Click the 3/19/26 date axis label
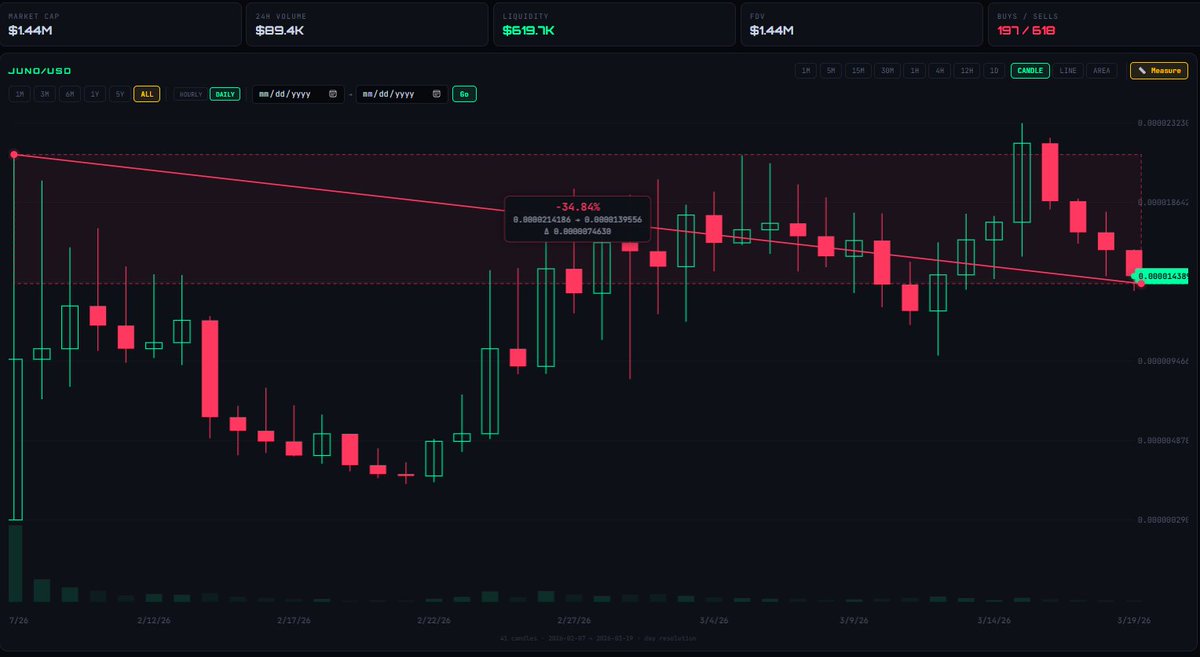1200x657 pixels. tap(1135, 620)
